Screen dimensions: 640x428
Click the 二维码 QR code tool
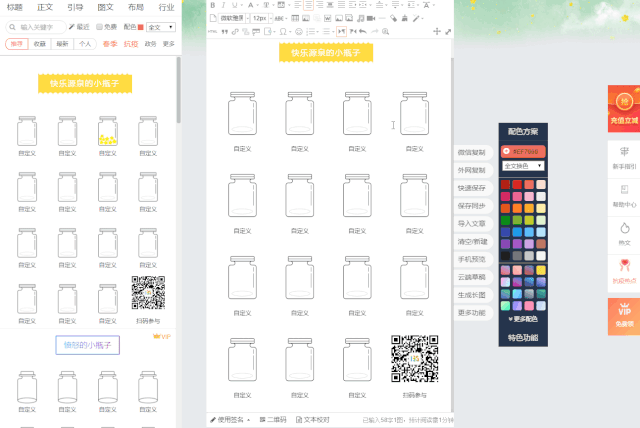271,420
